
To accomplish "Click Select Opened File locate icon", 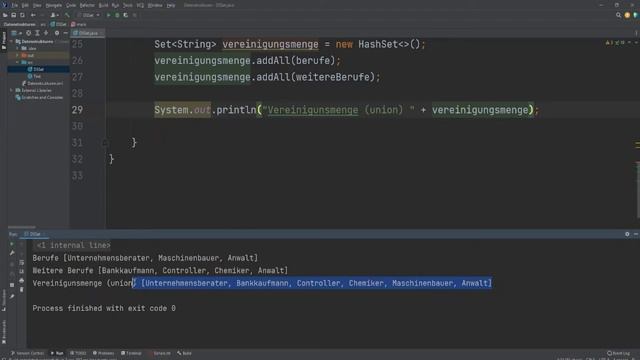I will click(x=28, y=33).
